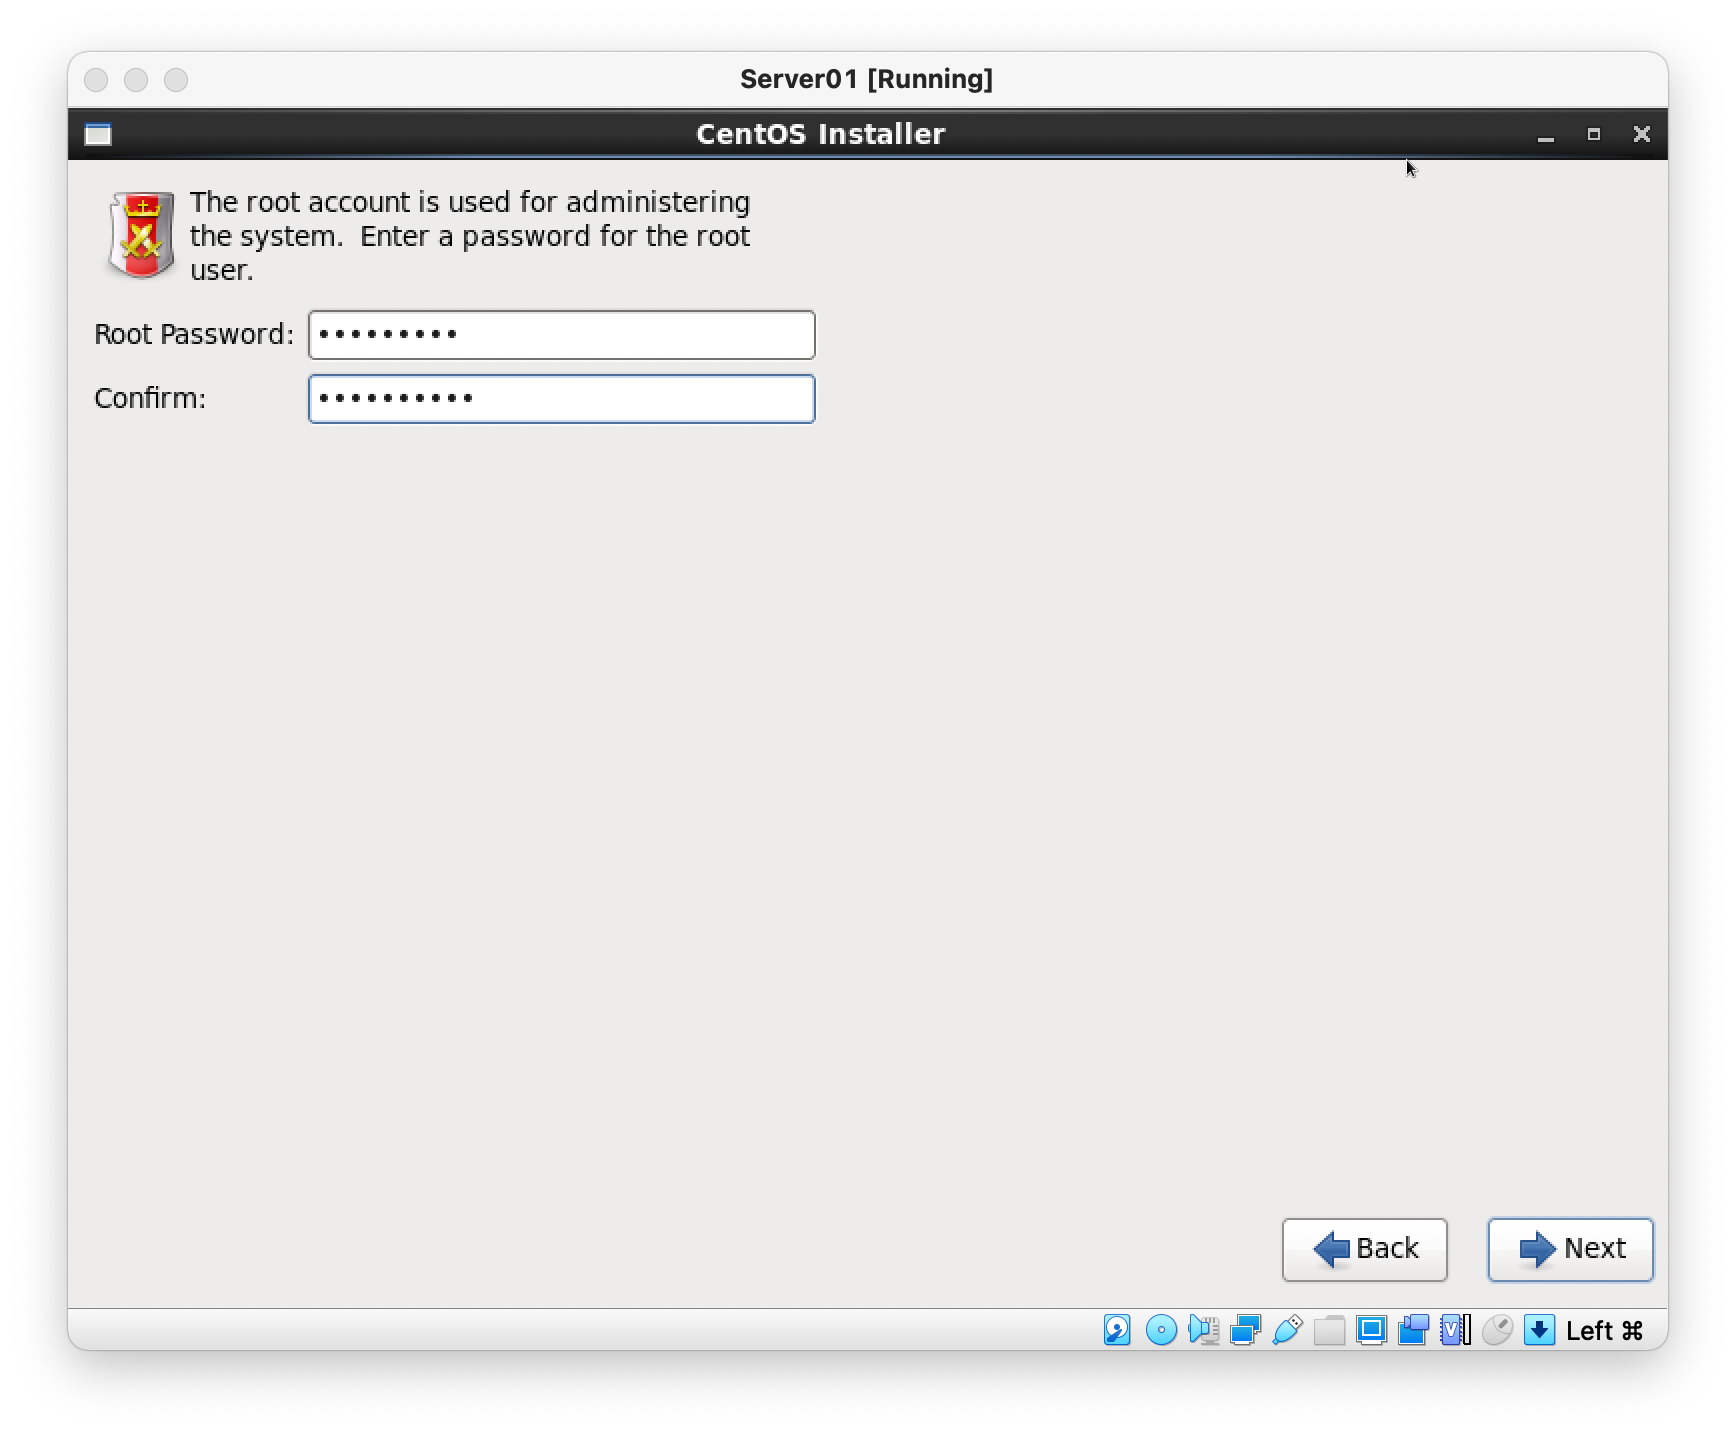Click the 'Server01 [Running]' window title
1736x1434 pixels.
coord(866,79)
